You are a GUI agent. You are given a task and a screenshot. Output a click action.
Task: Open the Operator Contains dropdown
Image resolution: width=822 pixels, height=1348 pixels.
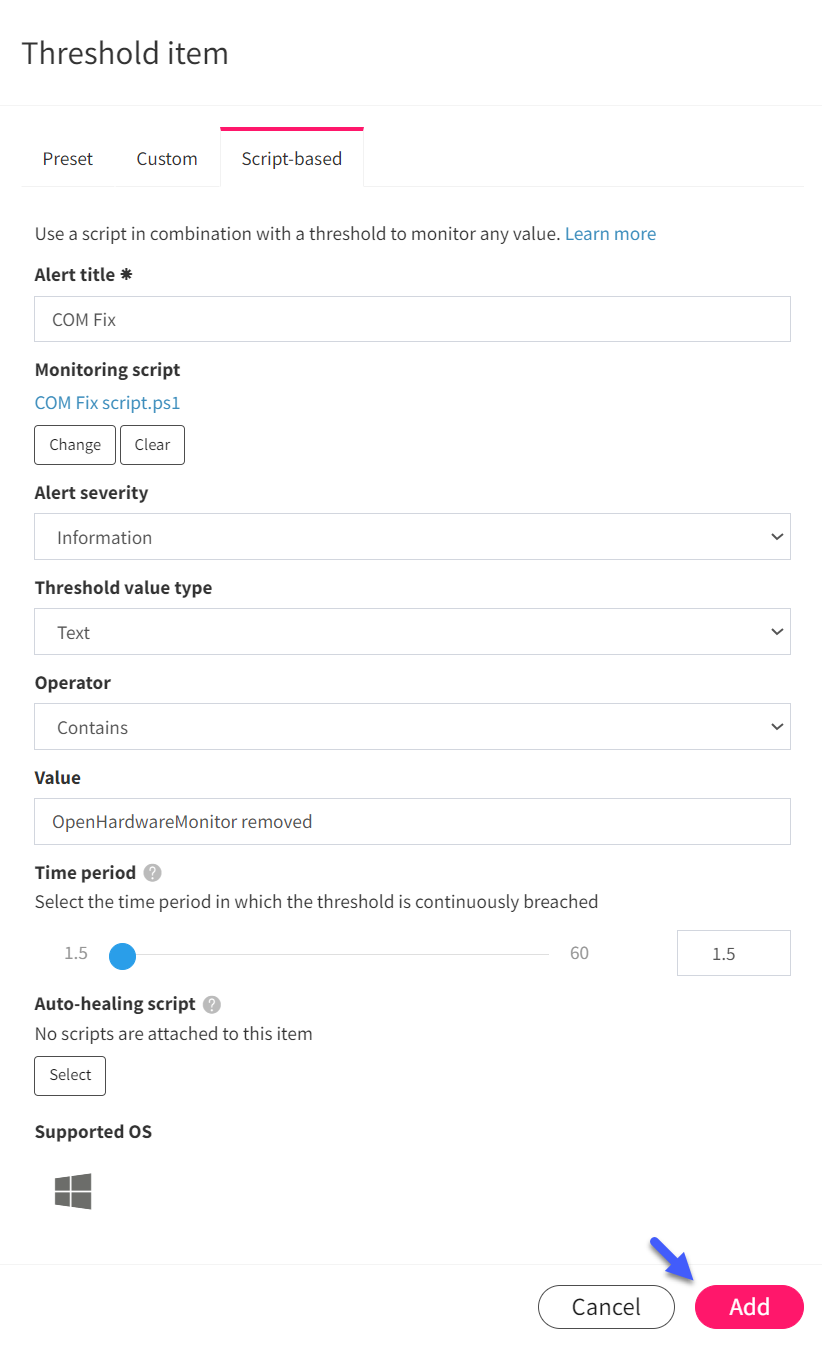point(412,727)
